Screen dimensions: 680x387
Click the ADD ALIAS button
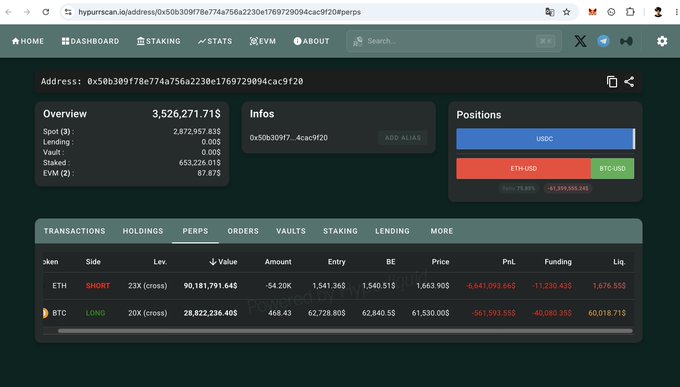coord(403,138)
